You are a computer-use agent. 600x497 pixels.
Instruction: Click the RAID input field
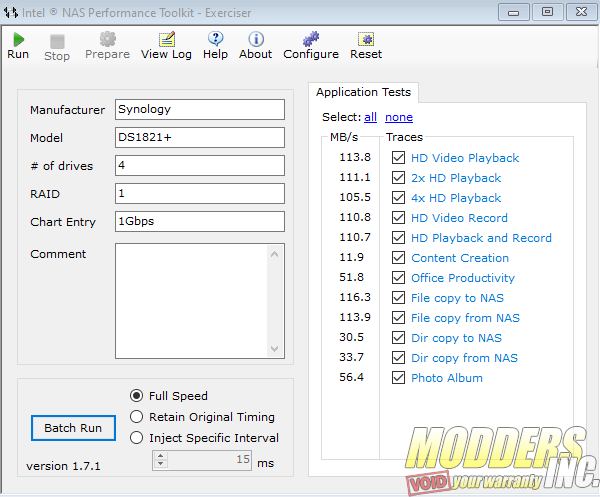(x=200, y=194)
